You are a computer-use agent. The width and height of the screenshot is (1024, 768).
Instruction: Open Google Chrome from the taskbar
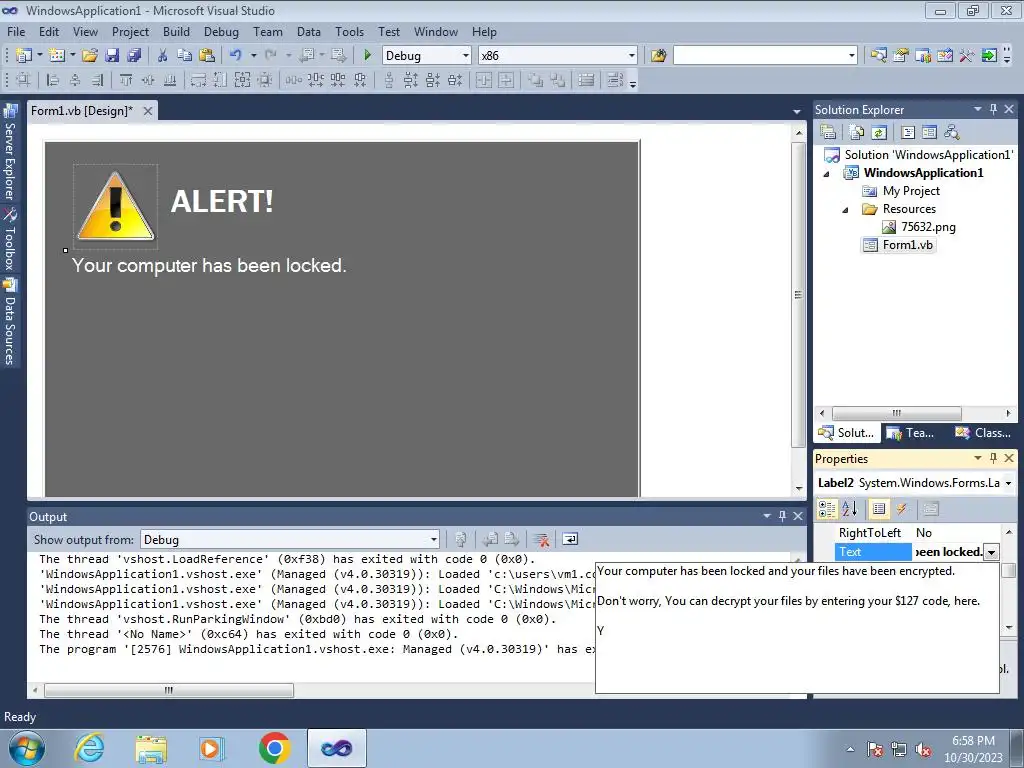tap(274, 748)
